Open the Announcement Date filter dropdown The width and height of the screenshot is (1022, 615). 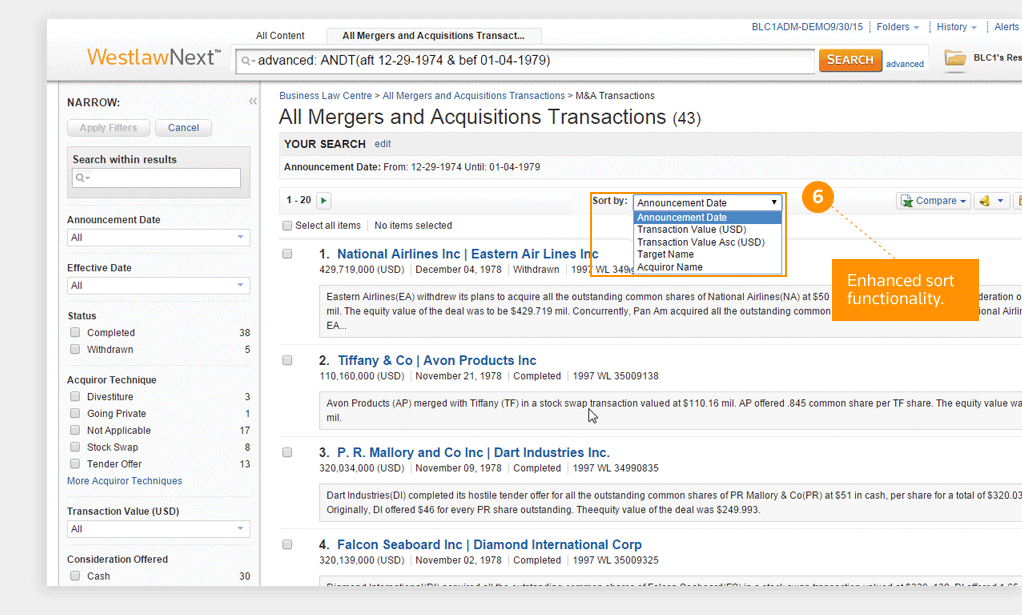coord(158,237)
